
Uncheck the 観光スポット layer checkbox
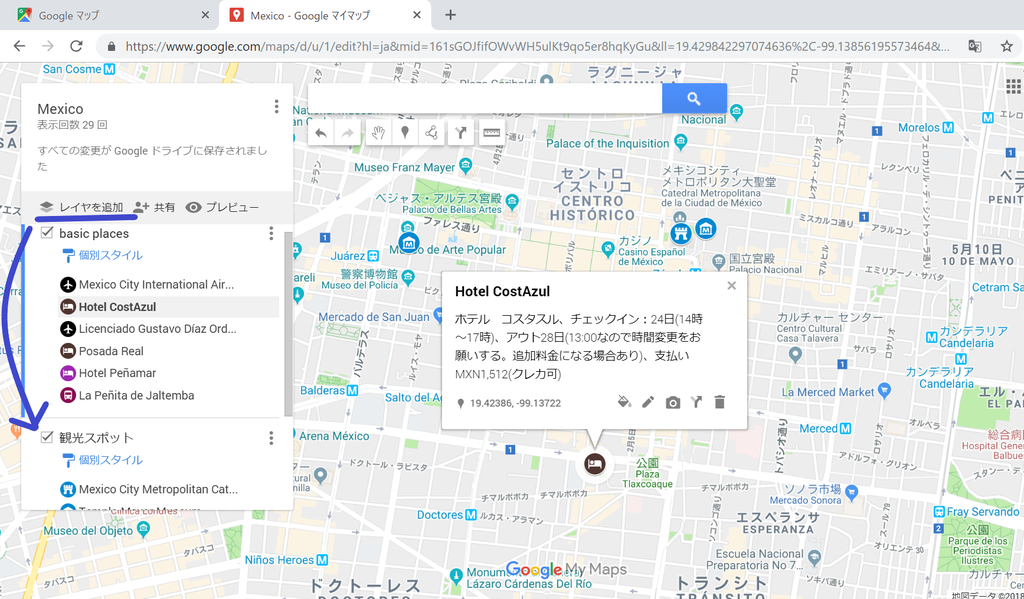pos(47,437)
